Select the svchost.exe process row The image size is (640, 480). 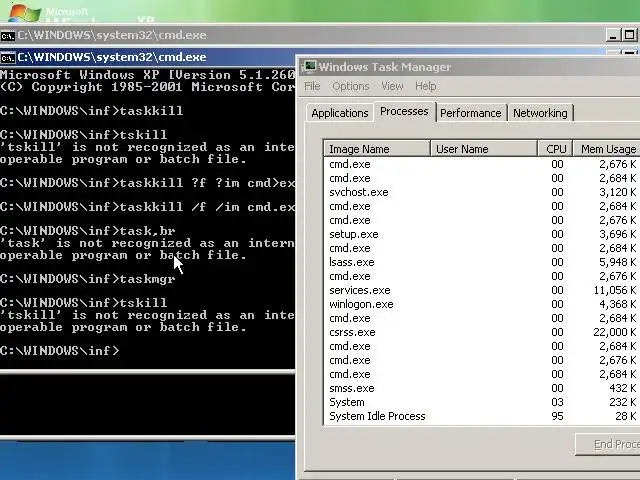tap(482, 192)
